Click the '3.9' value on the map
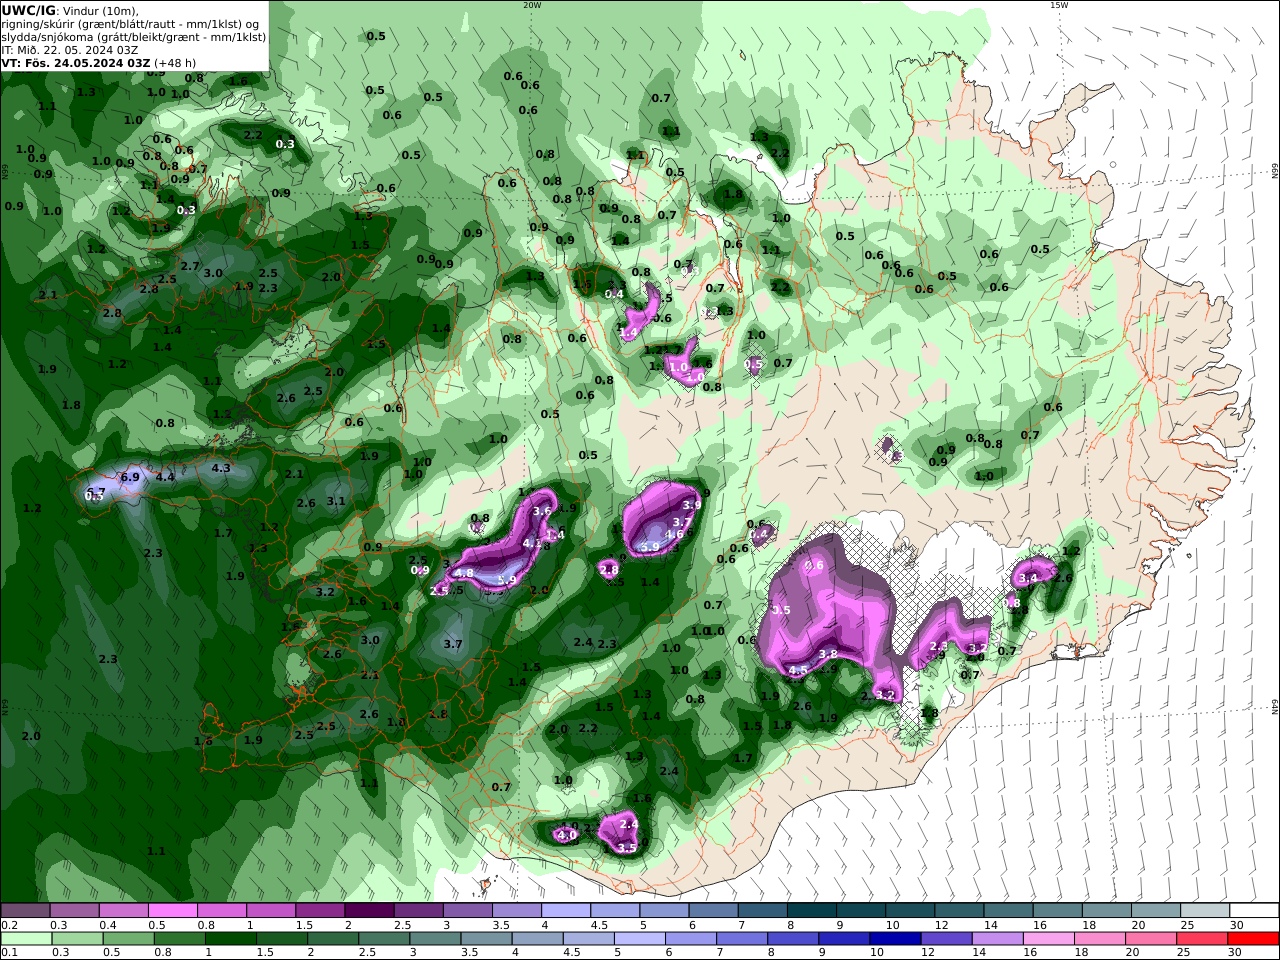This screenshot has height=960, width=1280. 692,505
